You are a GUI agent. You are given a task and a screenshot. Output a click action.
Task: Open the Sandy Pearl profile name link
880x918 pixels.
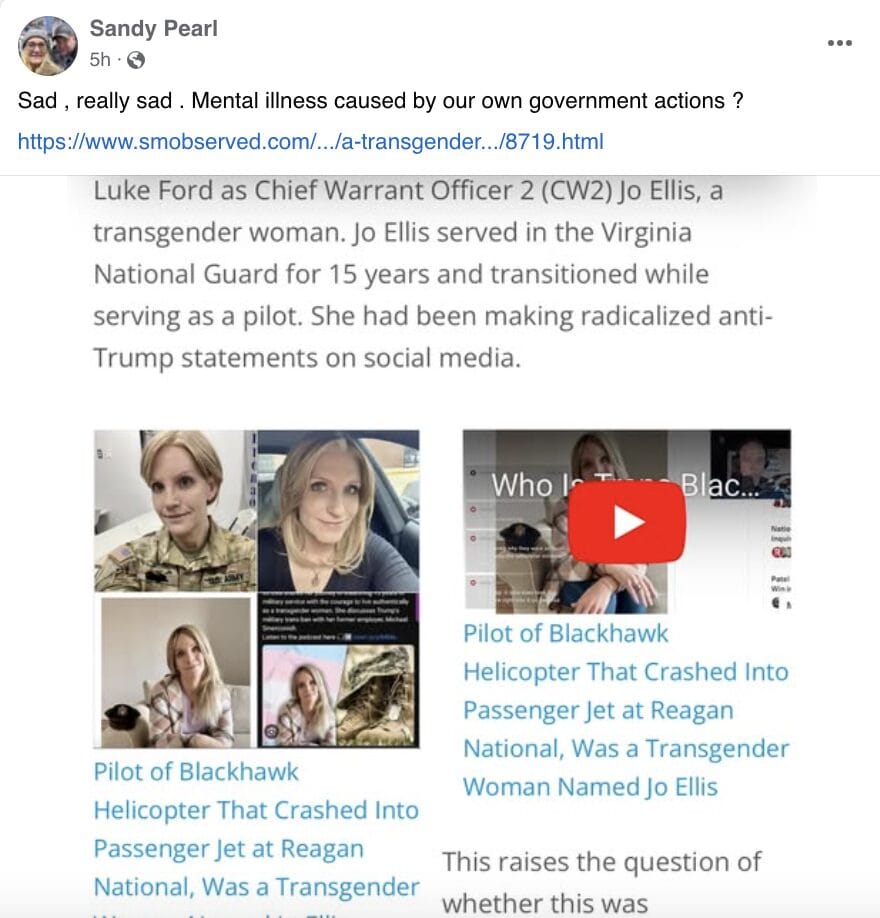153,28
